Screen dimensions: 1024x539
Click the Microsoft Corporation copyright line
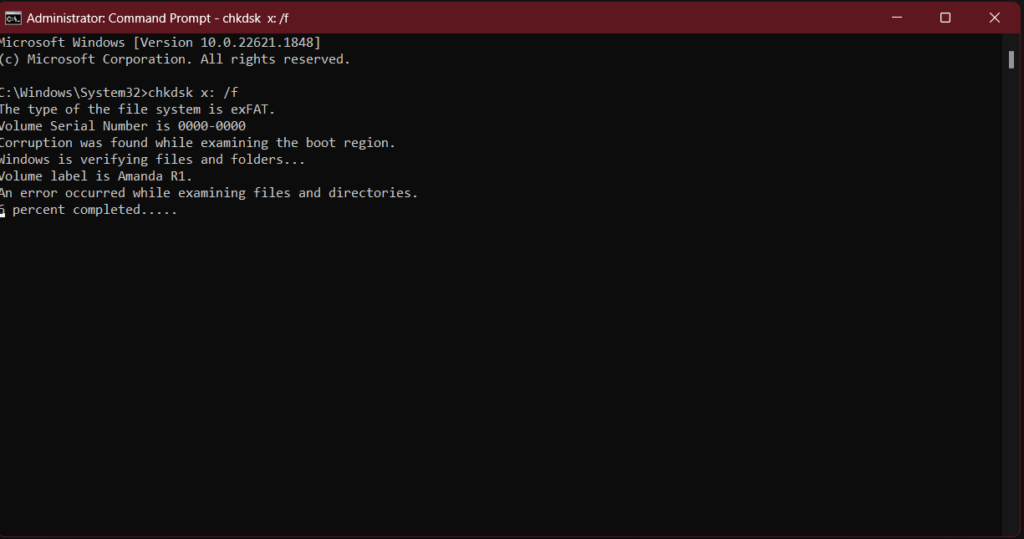pos(175,59)
